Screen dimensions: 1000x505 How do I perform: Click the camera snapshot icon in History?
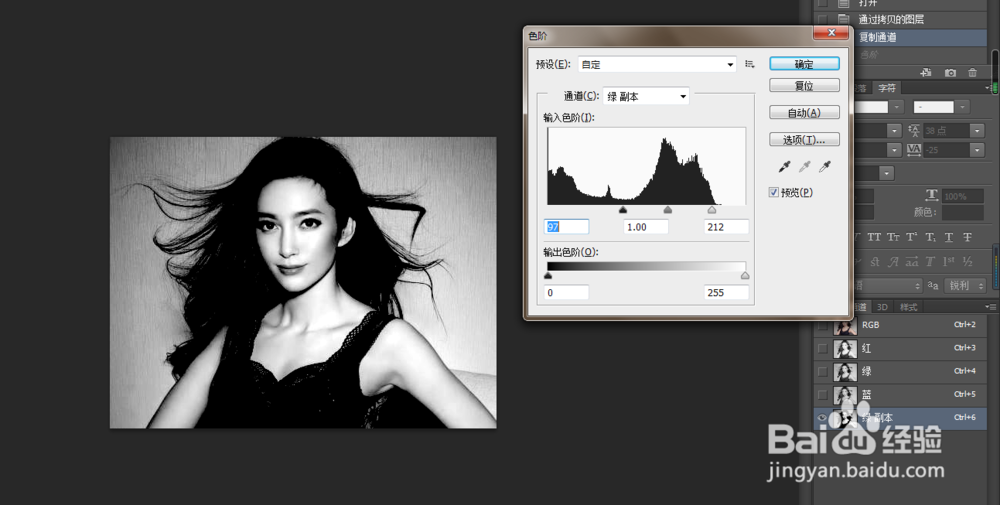click(950, 73)
